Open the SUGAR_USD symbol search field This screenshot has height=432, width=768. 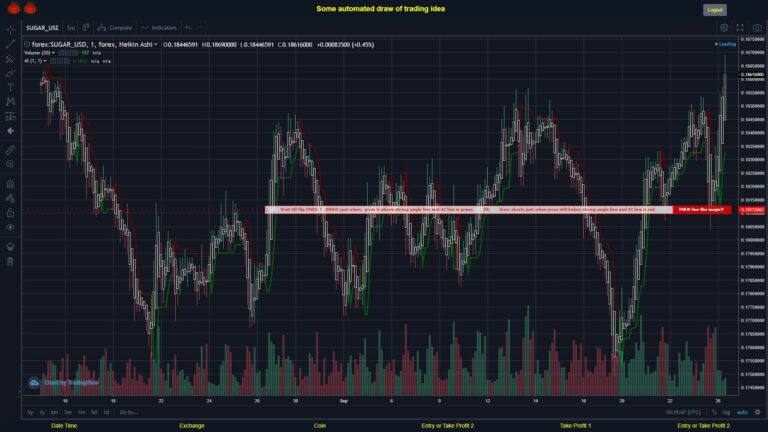[x=42, y=28]
